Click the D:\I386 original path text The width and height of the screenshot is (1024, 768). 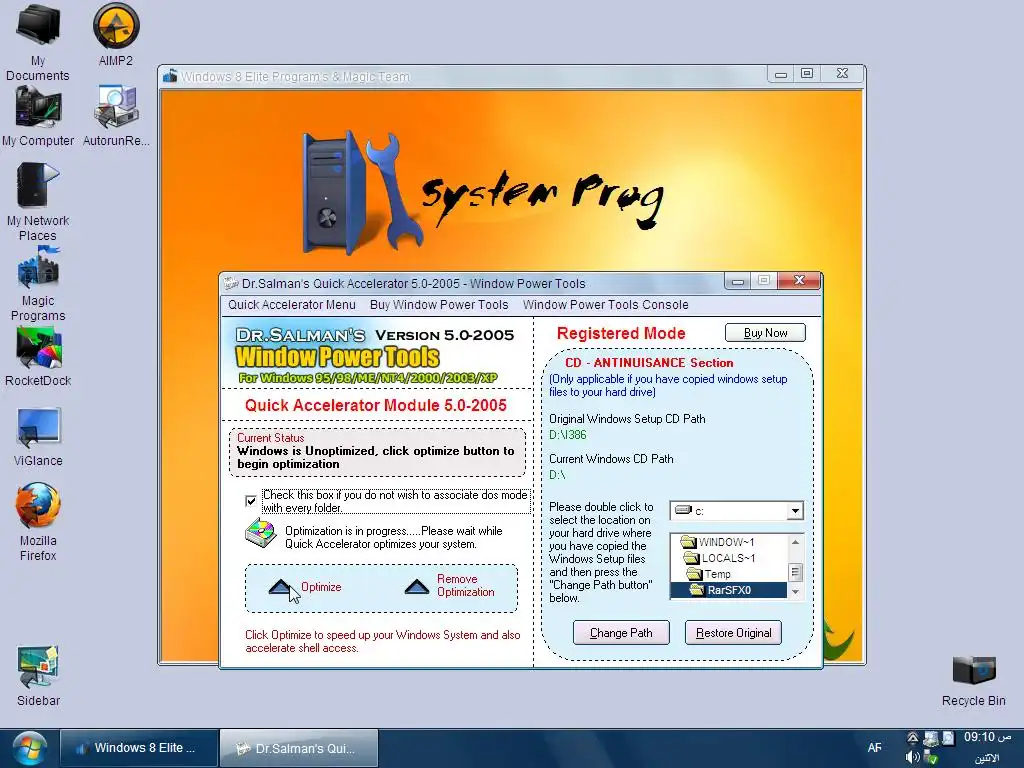pyautogui.click(x=568, y=435)
